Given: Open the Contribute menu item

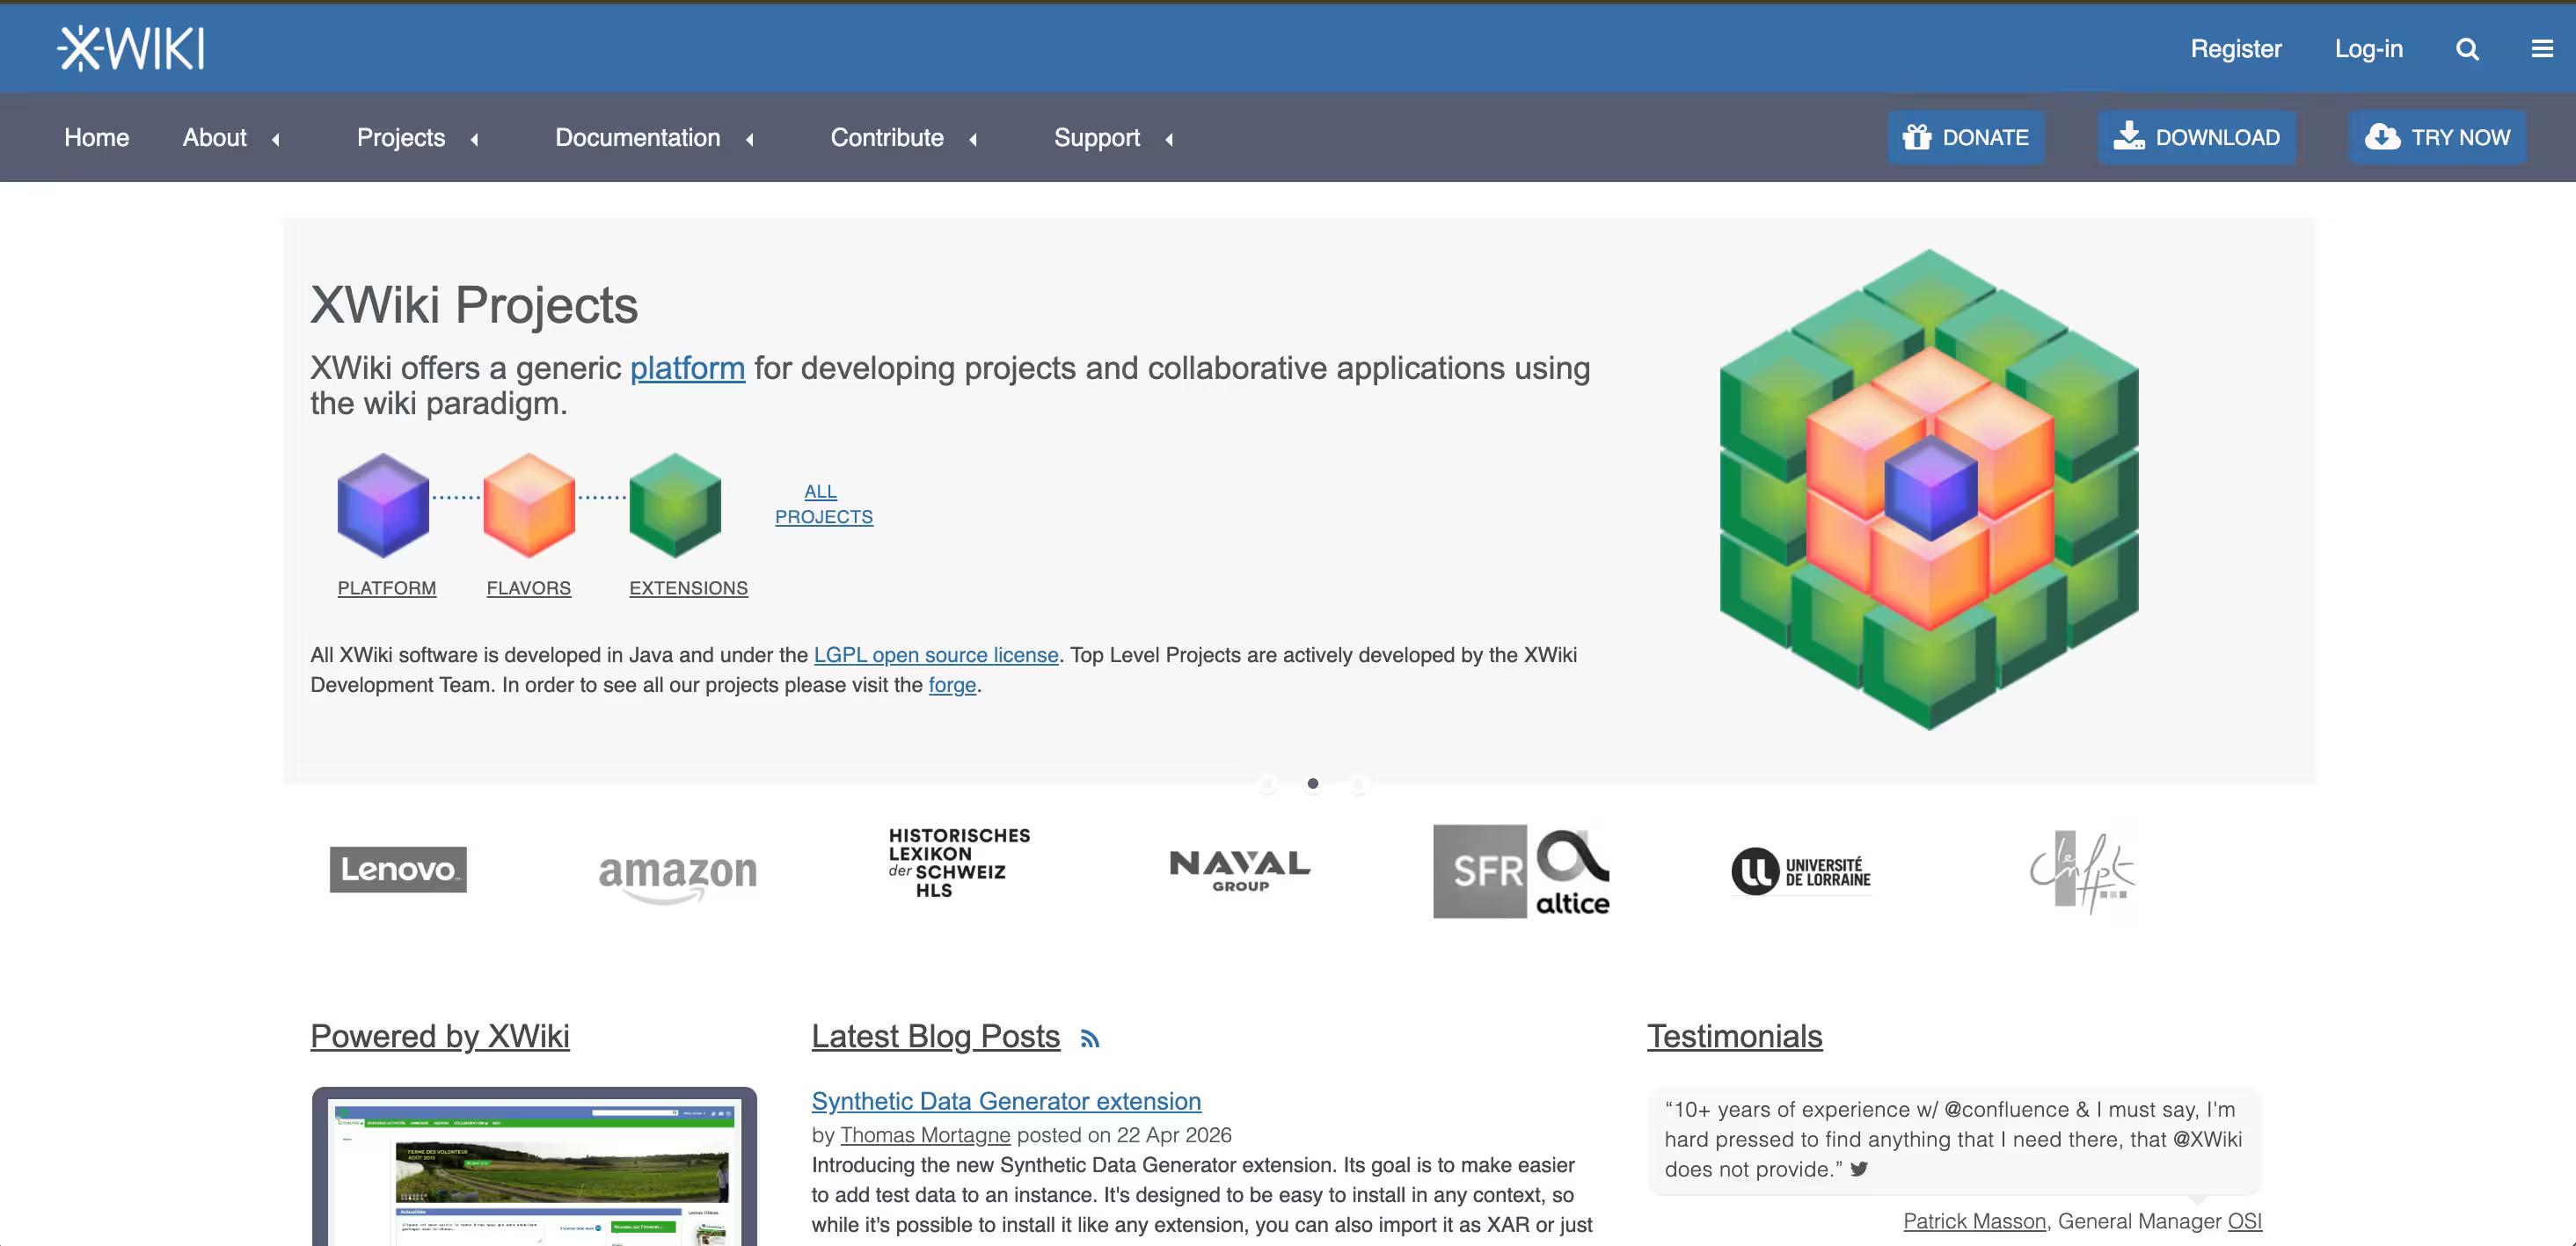Looking at the screenshot, I should [x=887, y=137].
